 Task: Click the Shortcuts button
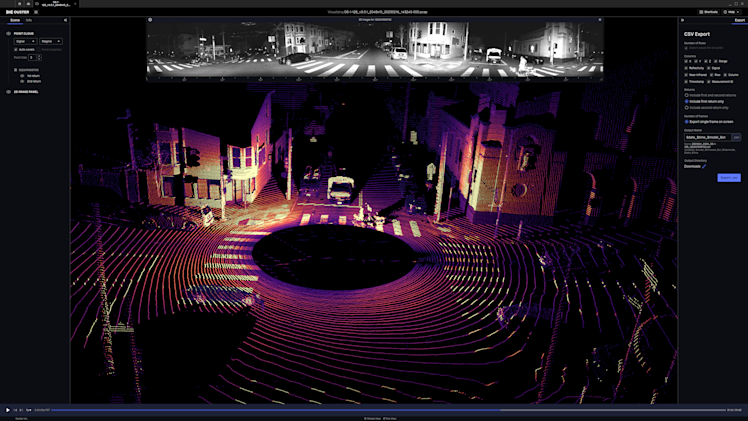[708, 12]
